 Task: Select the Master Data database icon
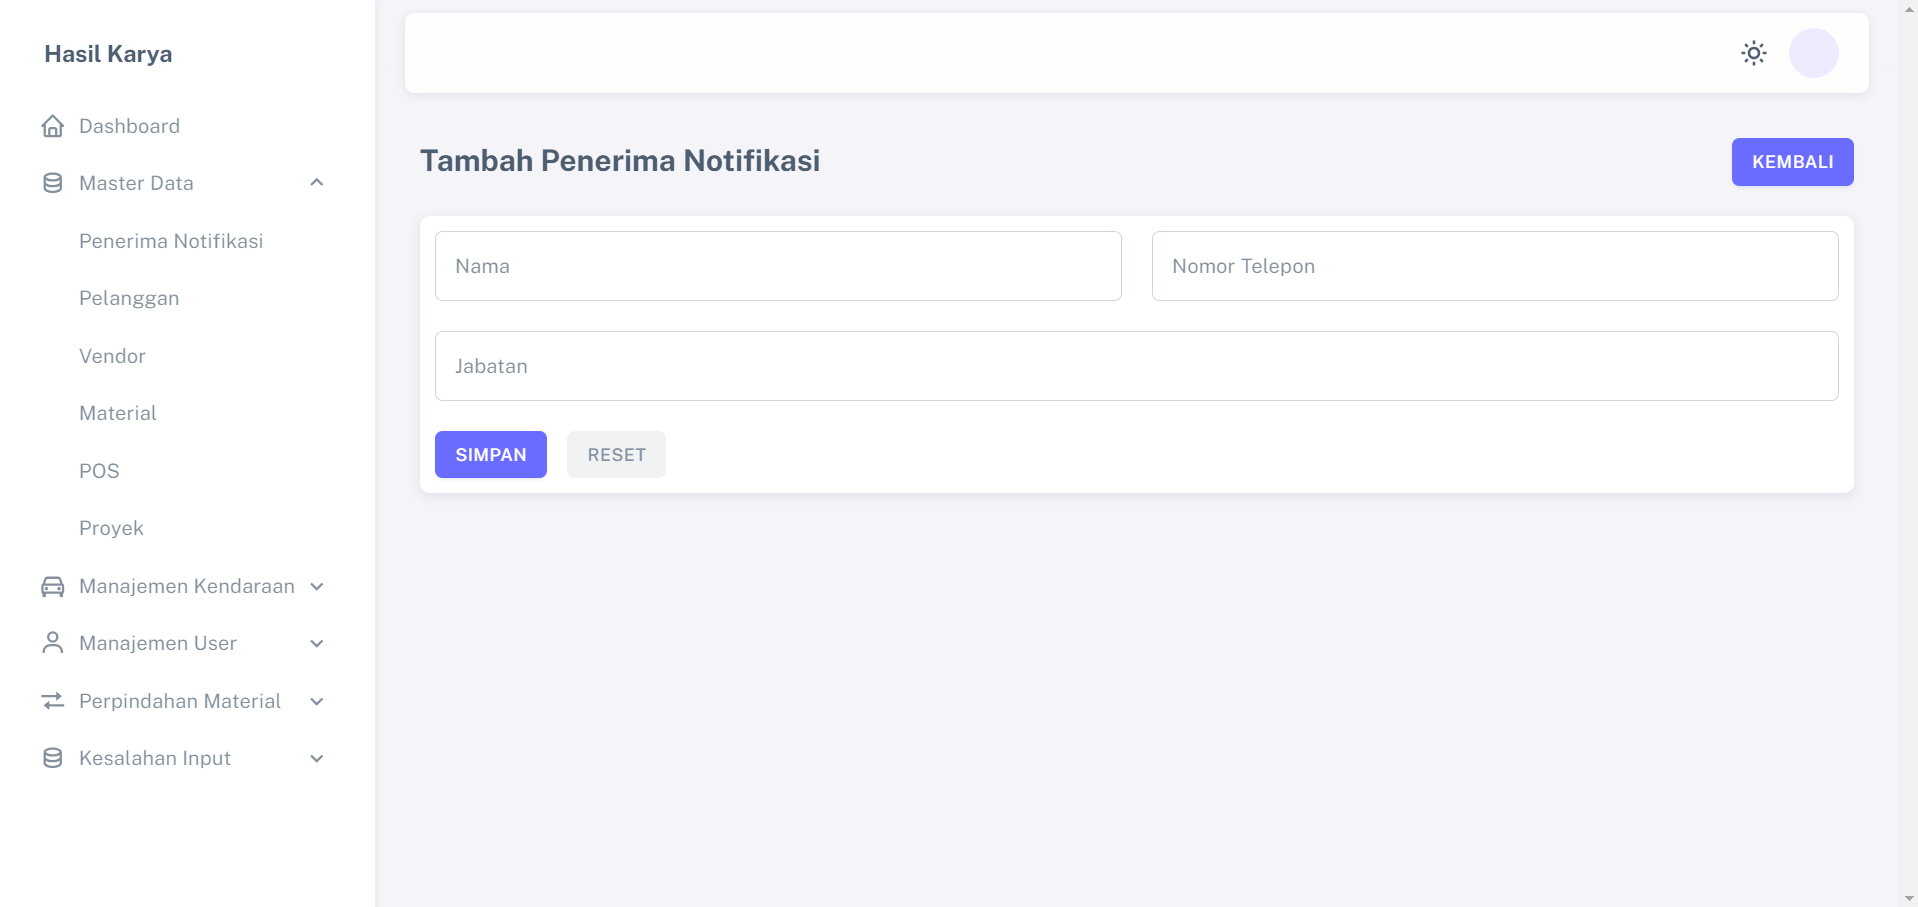click(53, 183)
